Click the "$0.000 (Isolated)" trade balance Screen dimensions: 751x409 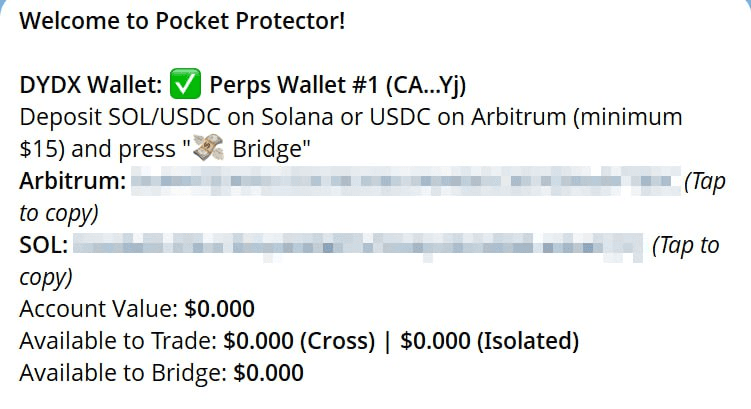pyautogui.click(x=489, y=341)
